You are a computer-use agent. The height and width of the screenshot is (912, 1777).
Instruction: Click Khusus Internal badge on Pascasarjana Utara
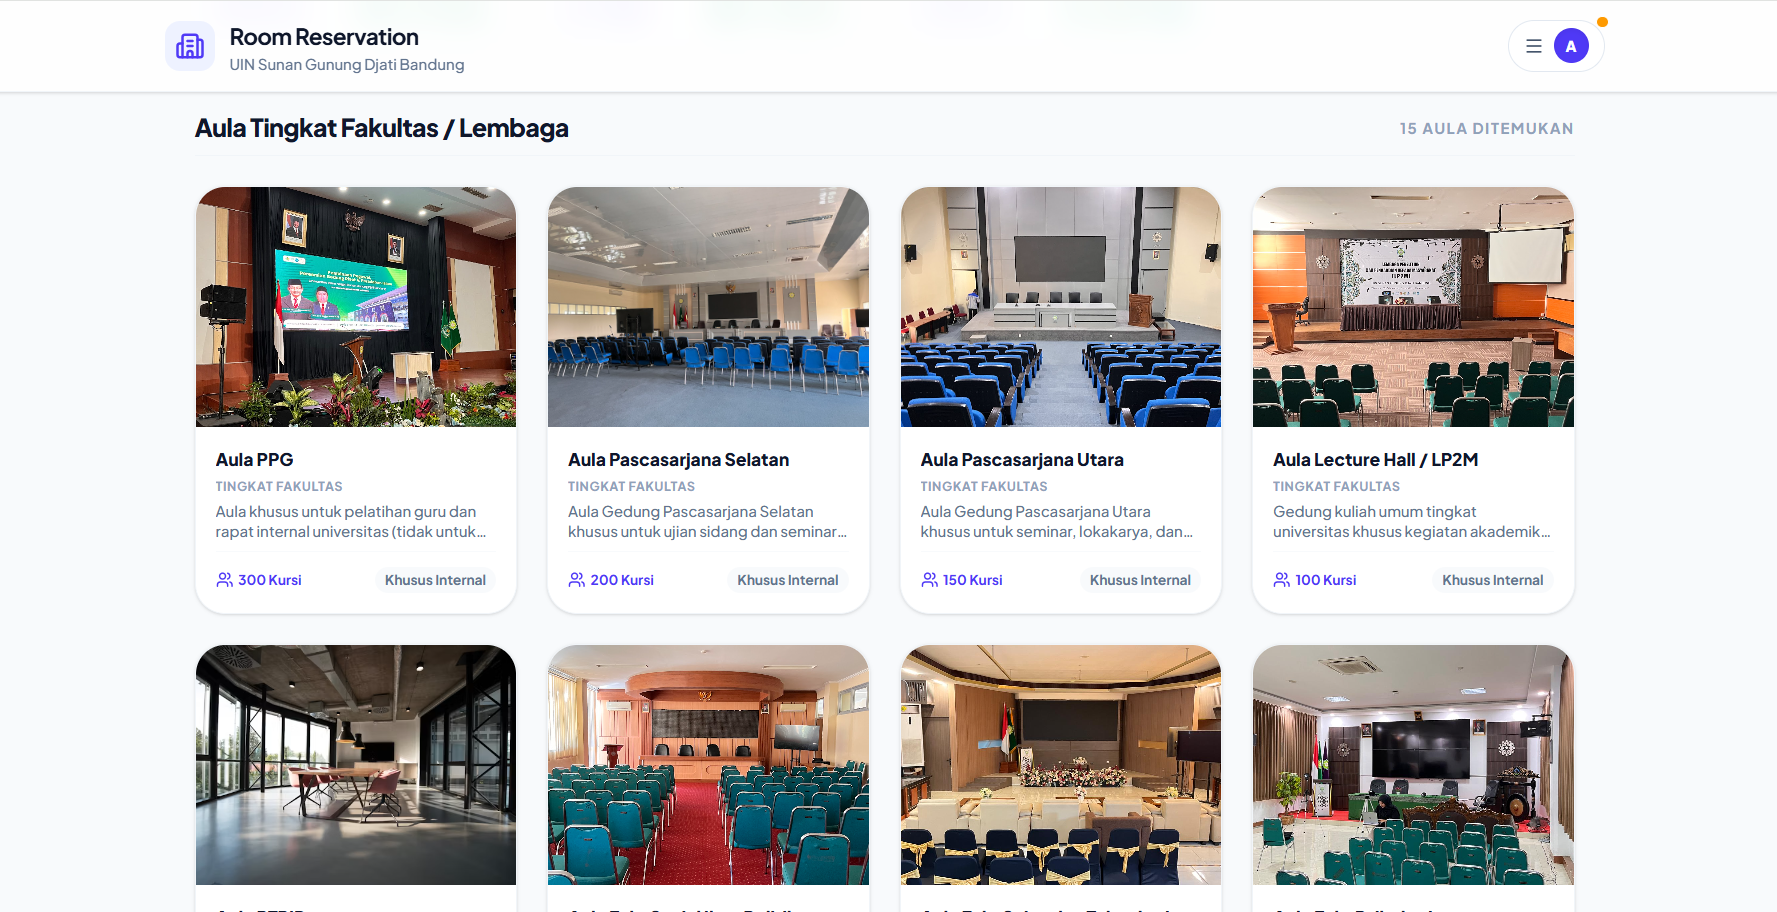click(x=1140, y=580)
